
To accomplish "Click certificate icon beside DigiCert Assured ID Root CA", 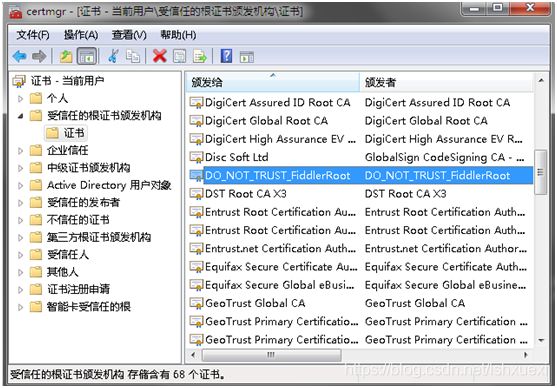I will (x=196, y=103).
